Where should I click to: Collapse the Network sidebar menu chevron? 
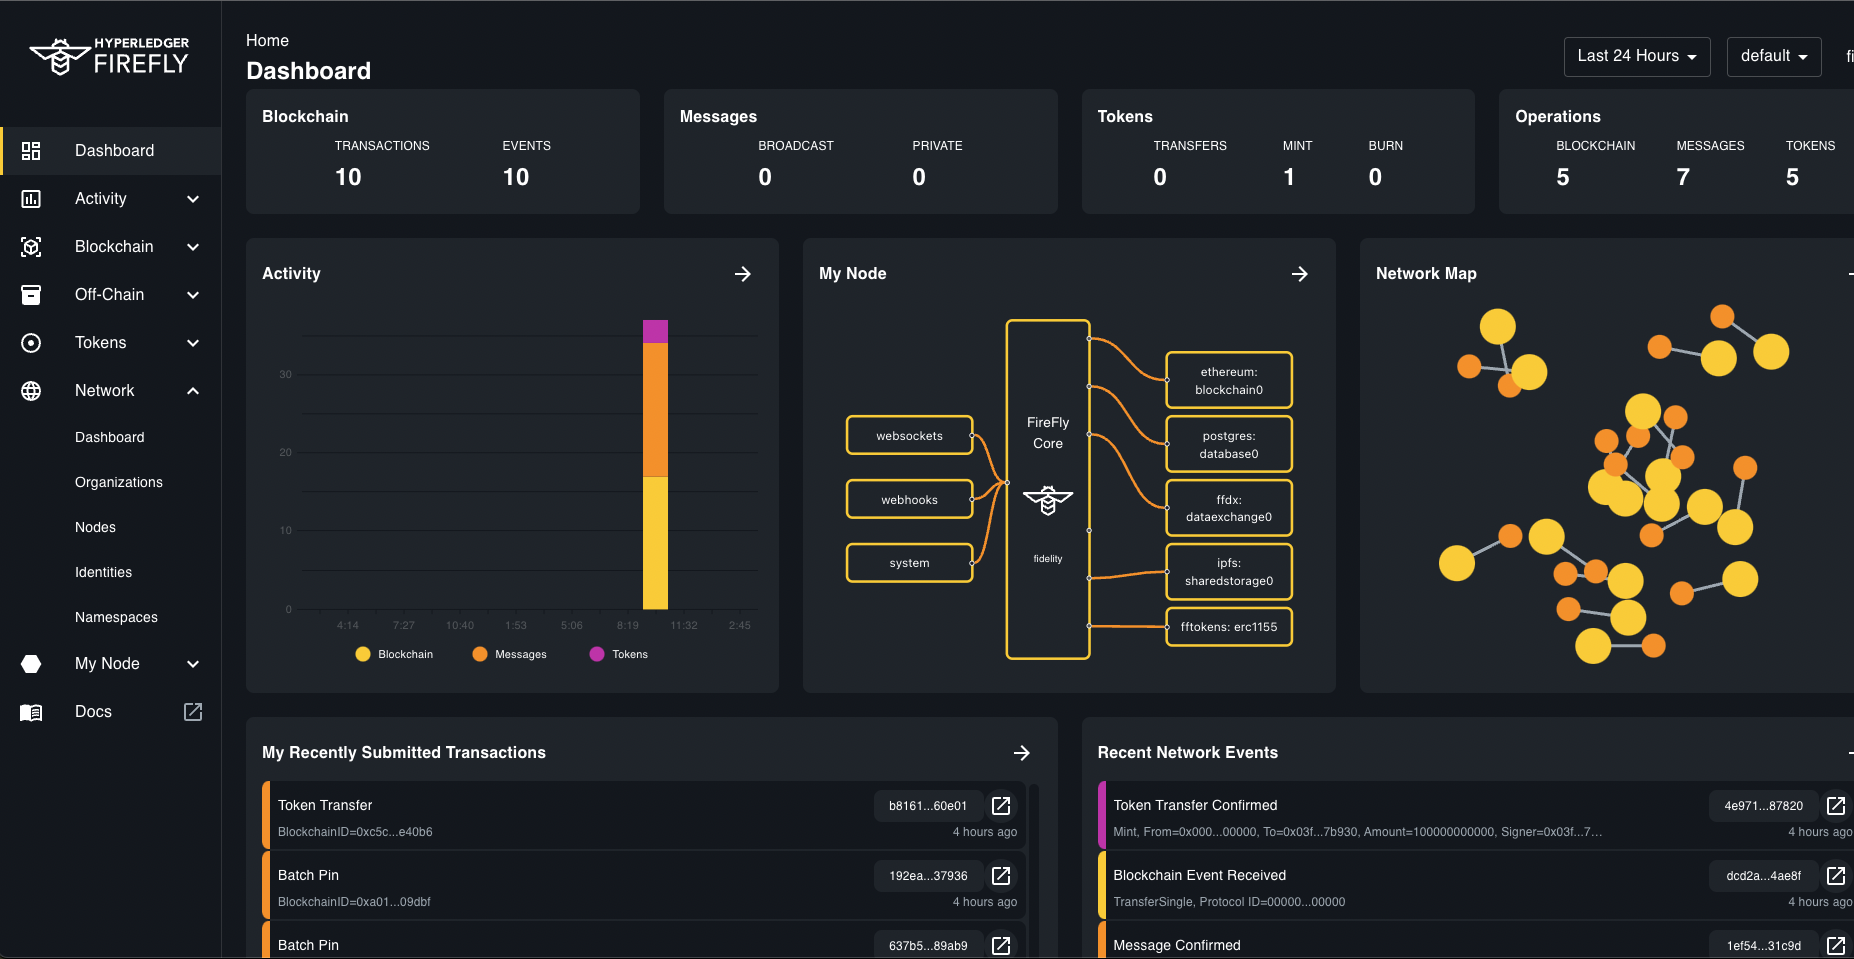[x=193, y=391]
